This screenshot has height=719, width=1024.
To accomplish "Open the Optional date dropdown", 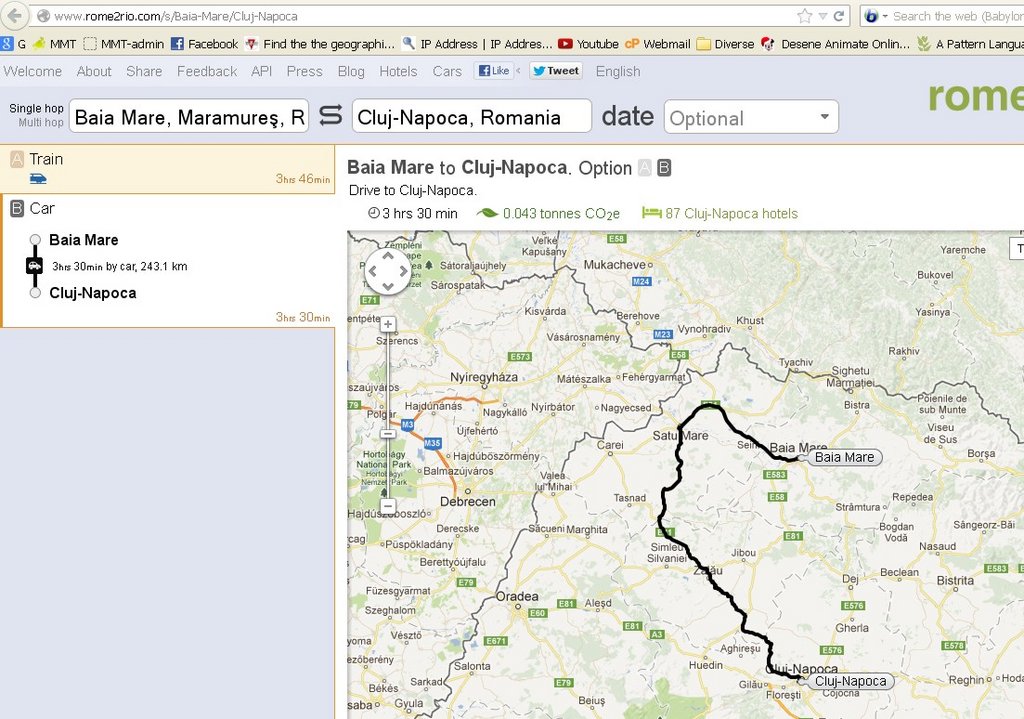I will pos(751,118).
